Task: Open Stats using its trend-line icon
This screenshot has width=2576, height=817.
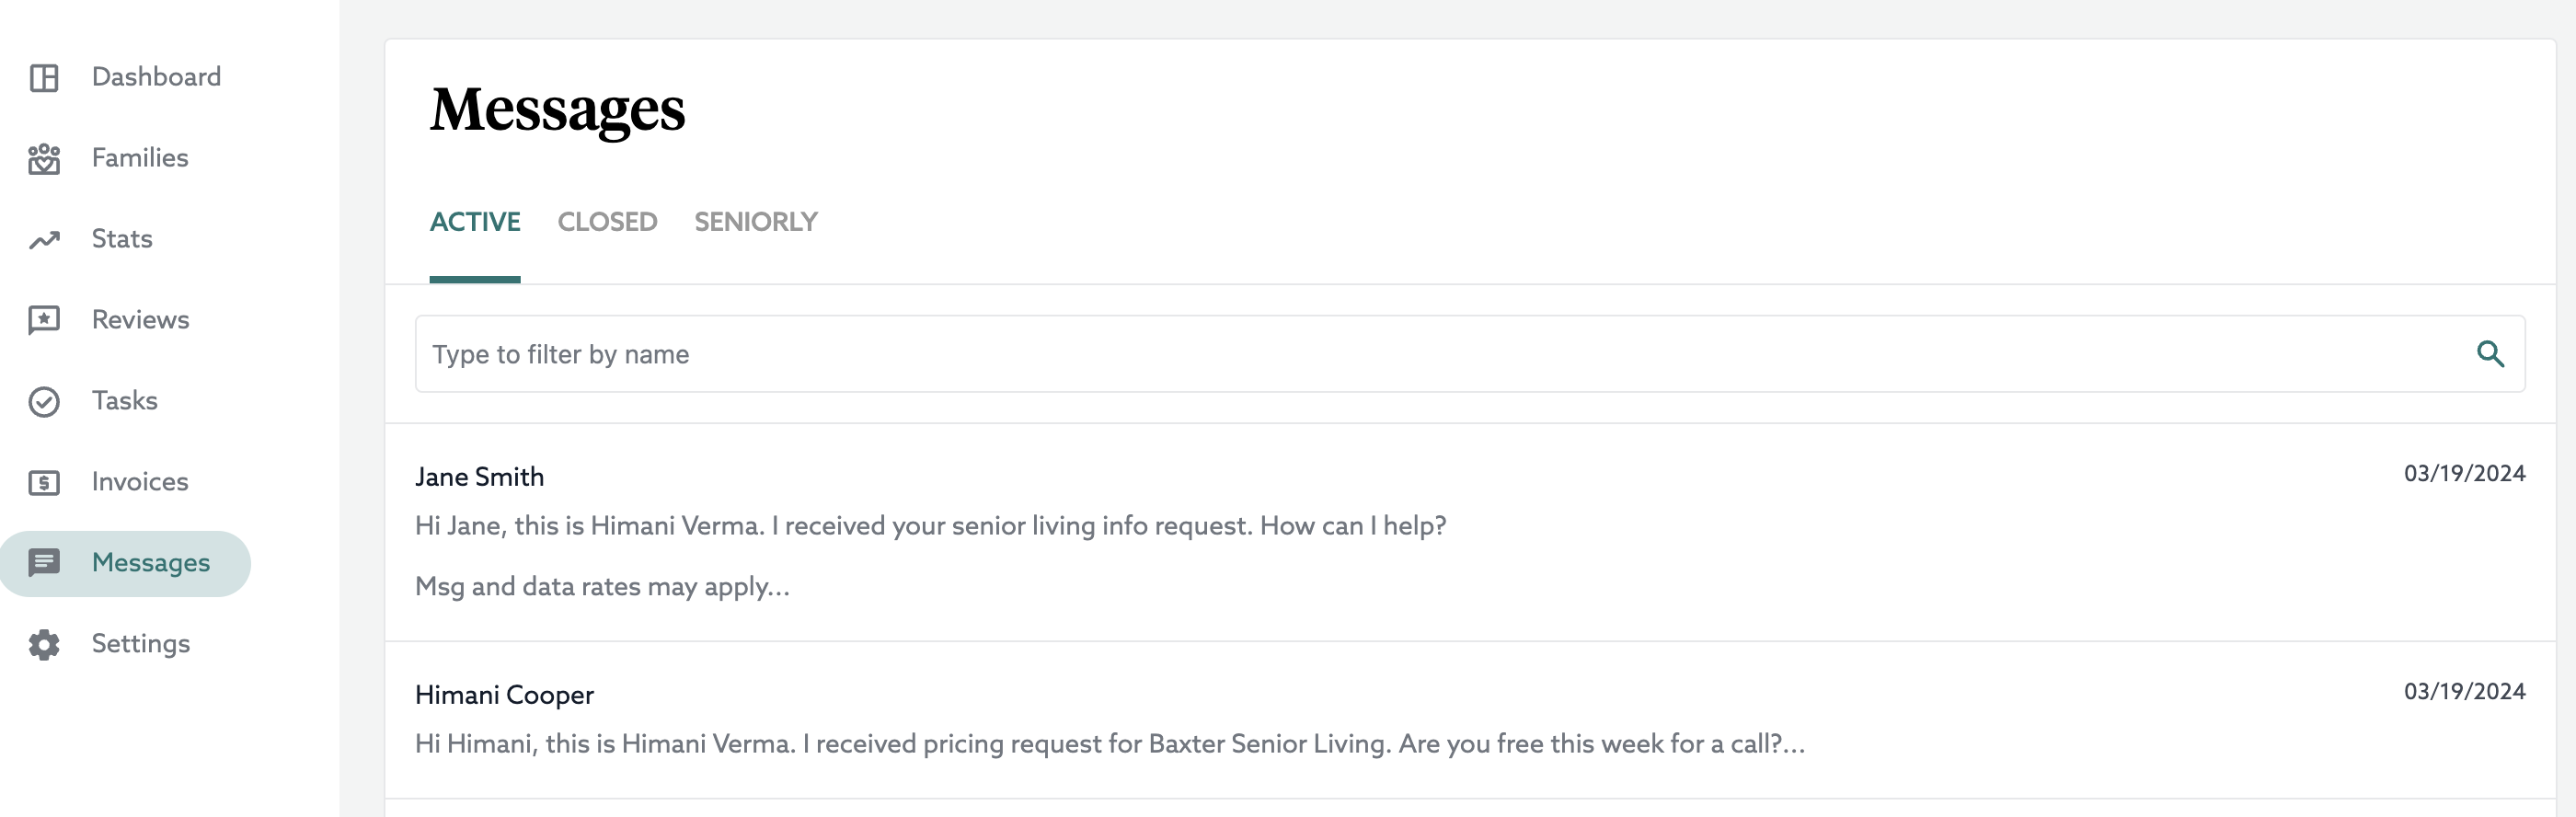Action: pos(45,239)
